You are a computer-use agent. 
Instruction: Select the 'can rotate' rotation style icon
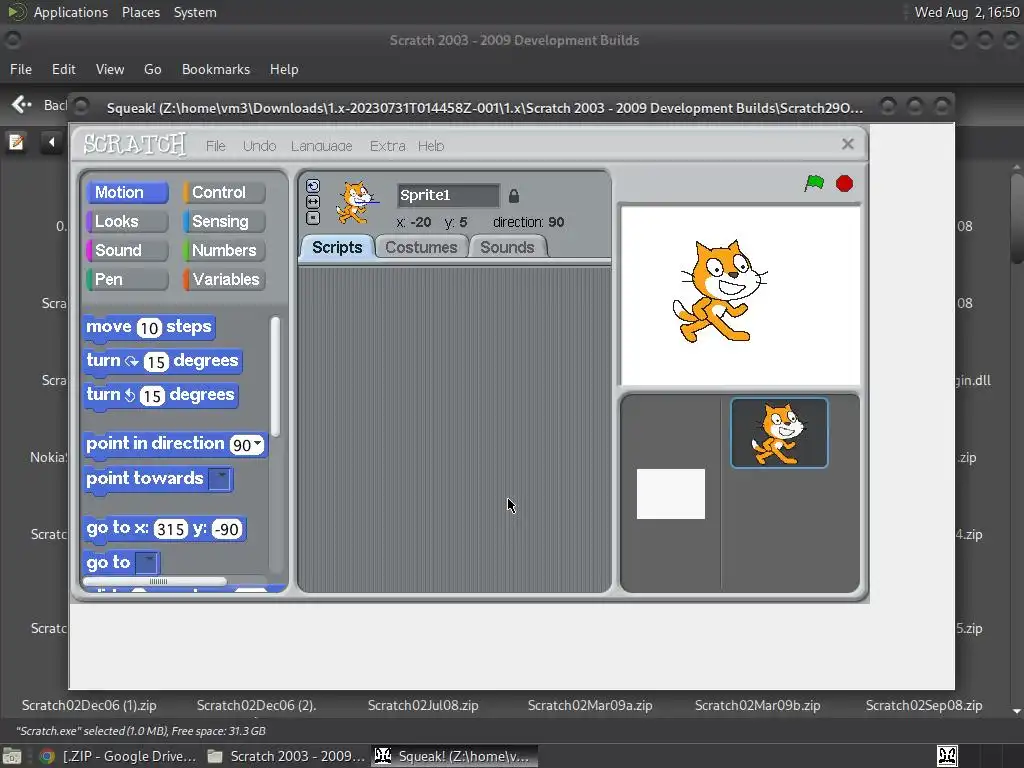313,186
